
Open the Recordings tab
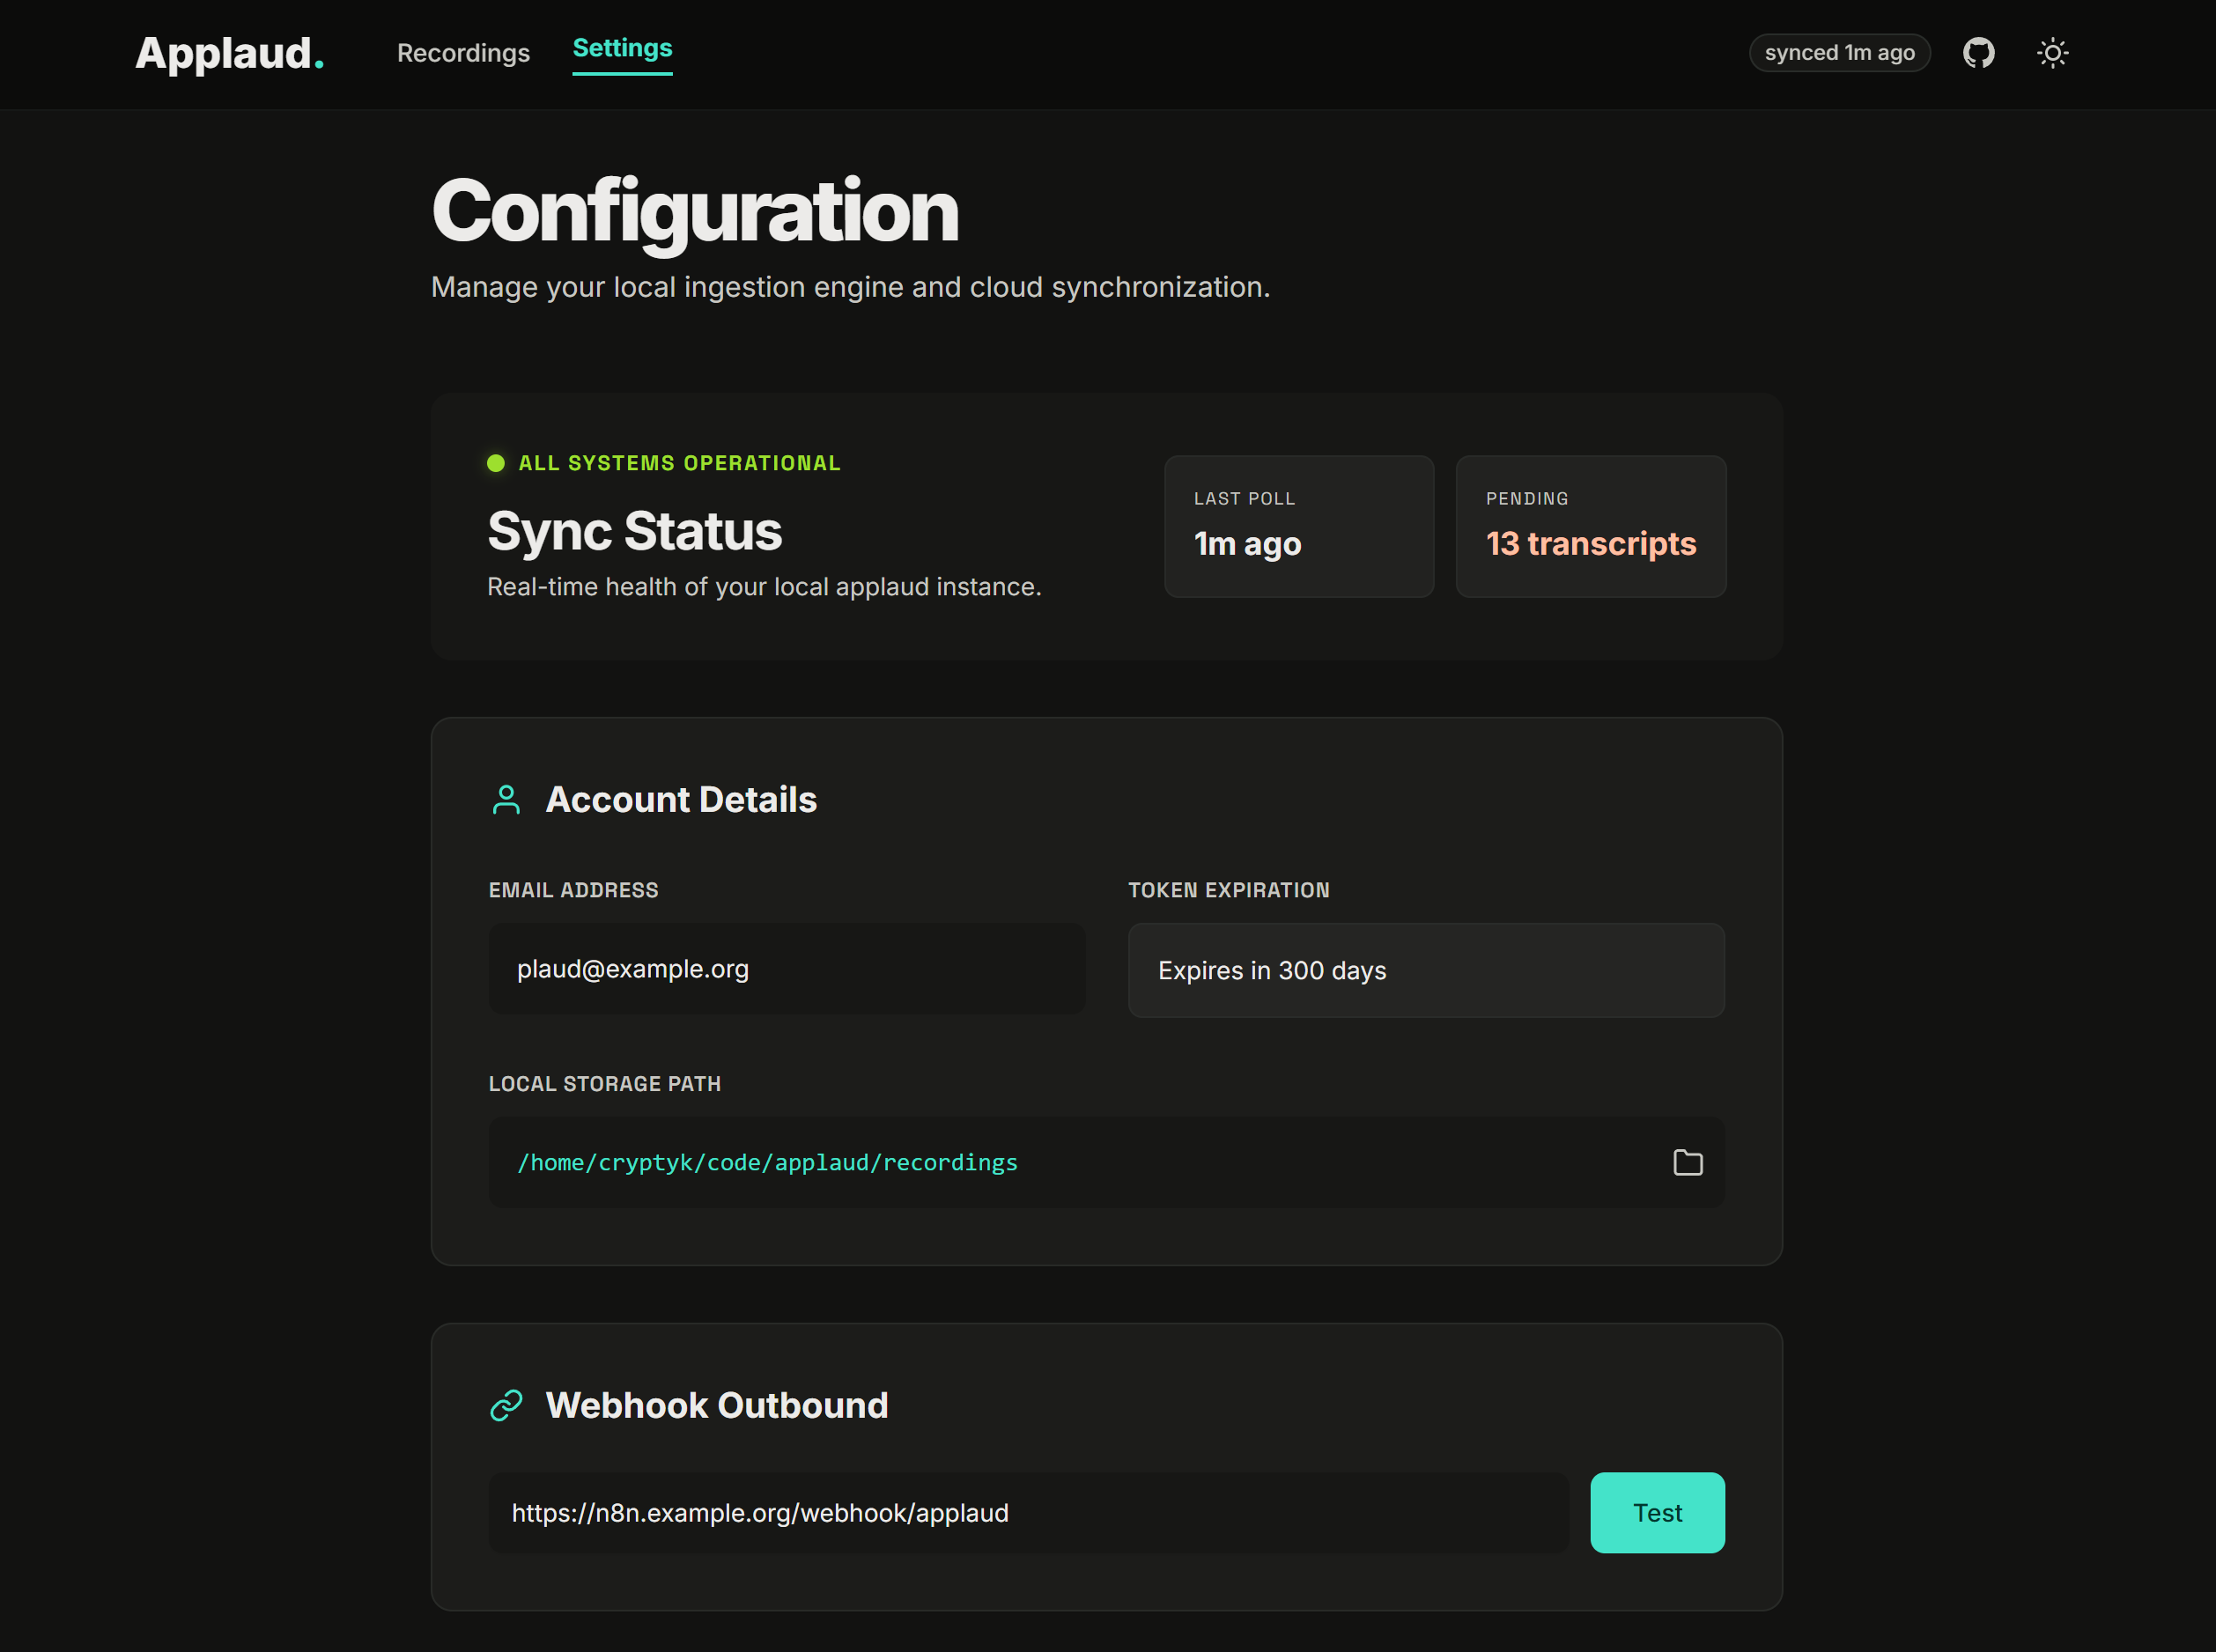pyautogui.click(x=463, y=53)
